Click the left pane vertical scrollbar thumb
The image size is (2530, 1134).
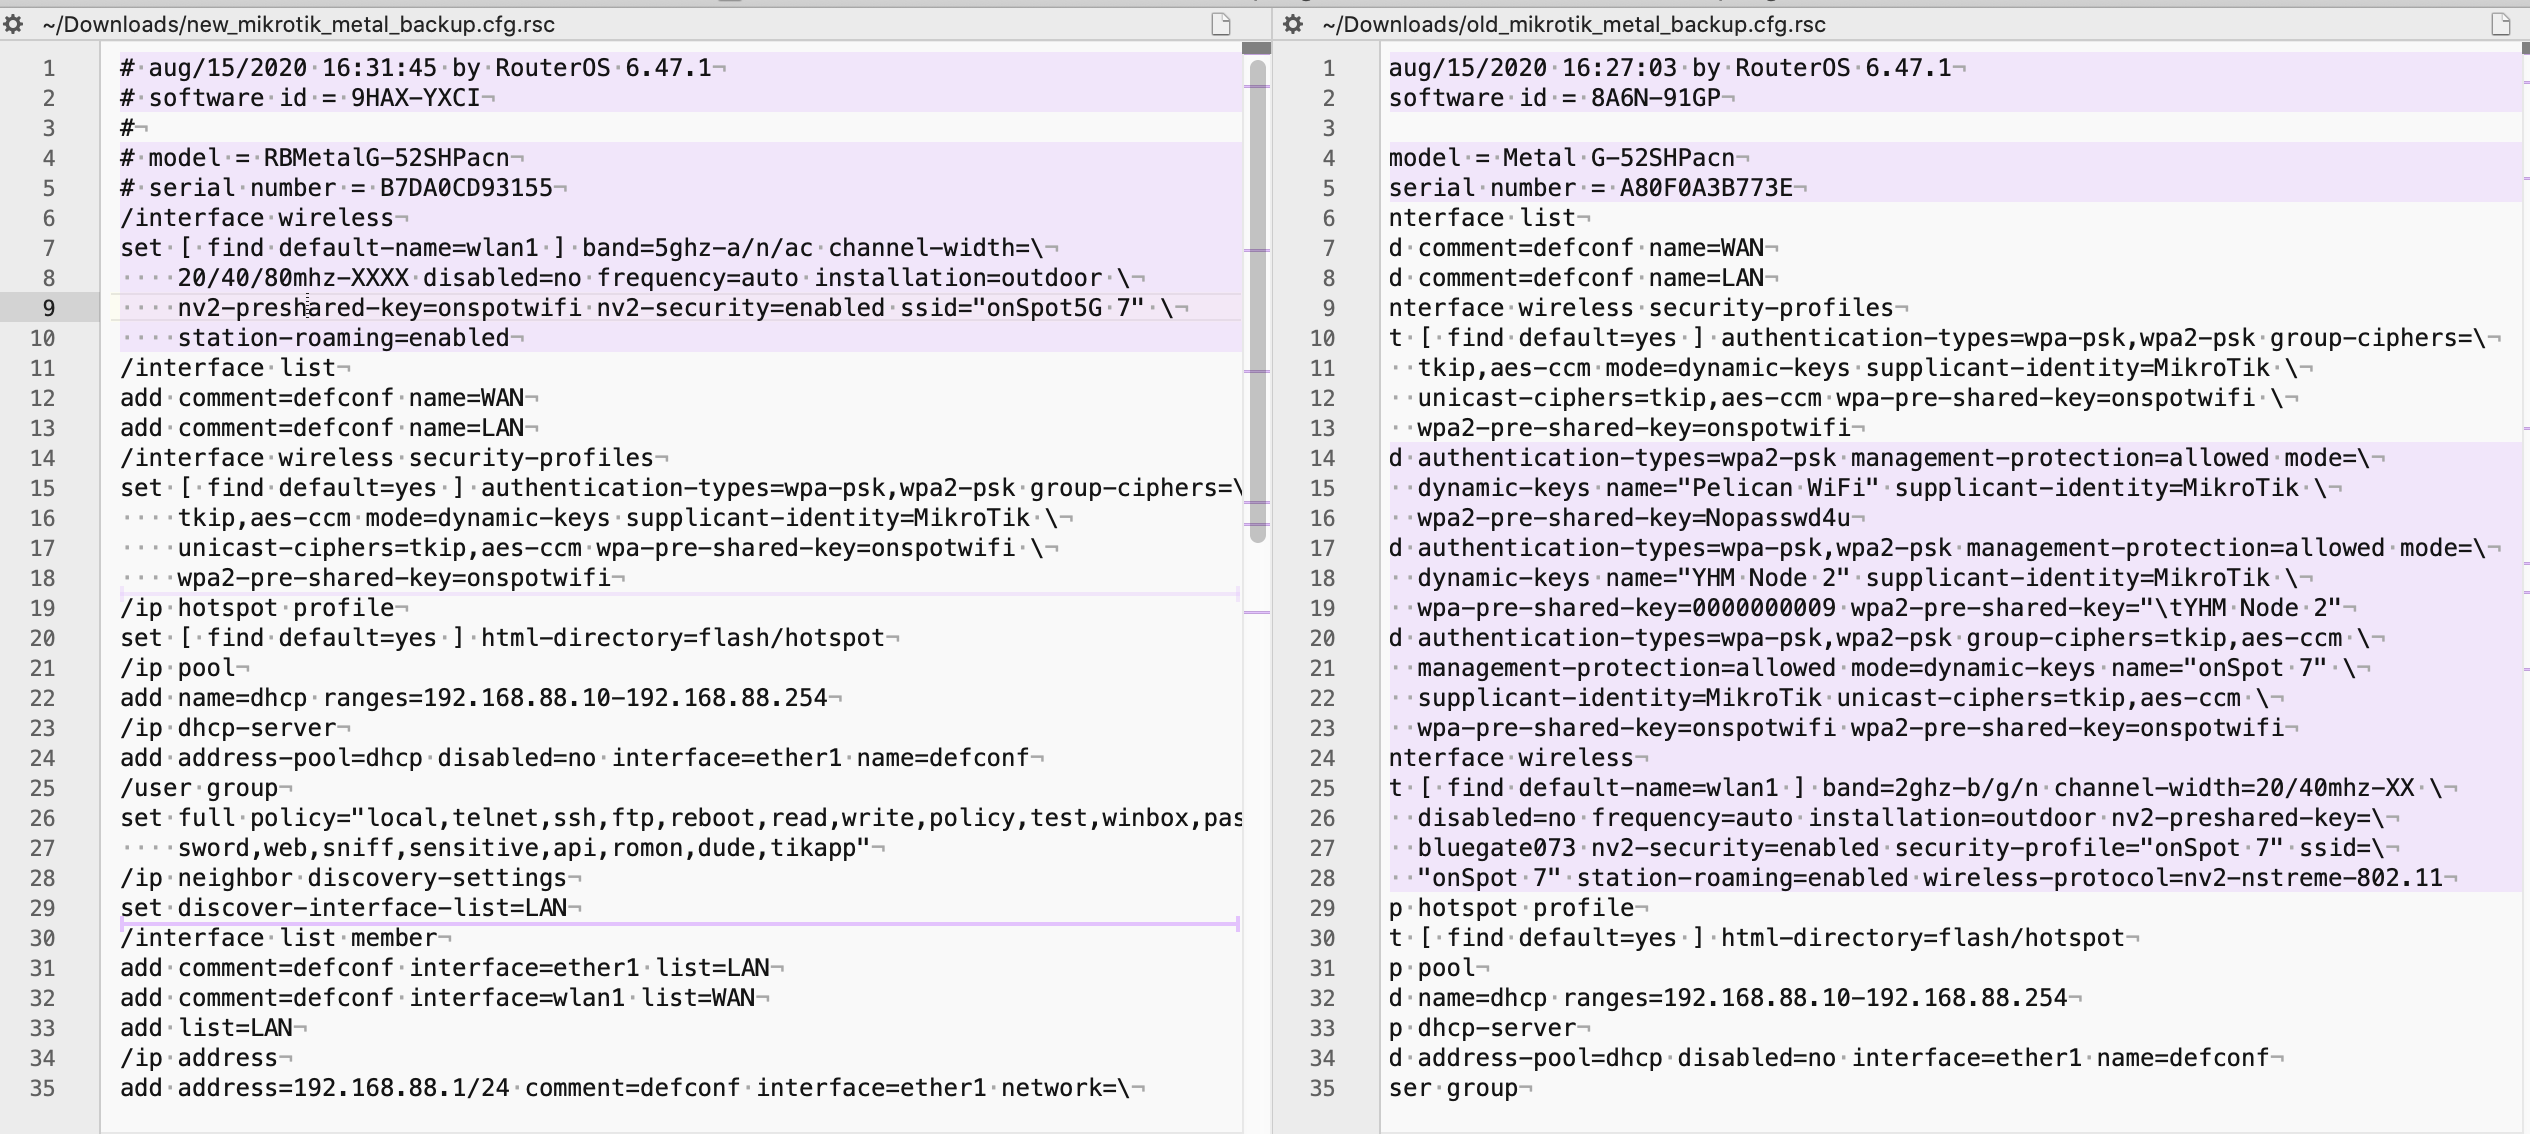(1258, 300)
